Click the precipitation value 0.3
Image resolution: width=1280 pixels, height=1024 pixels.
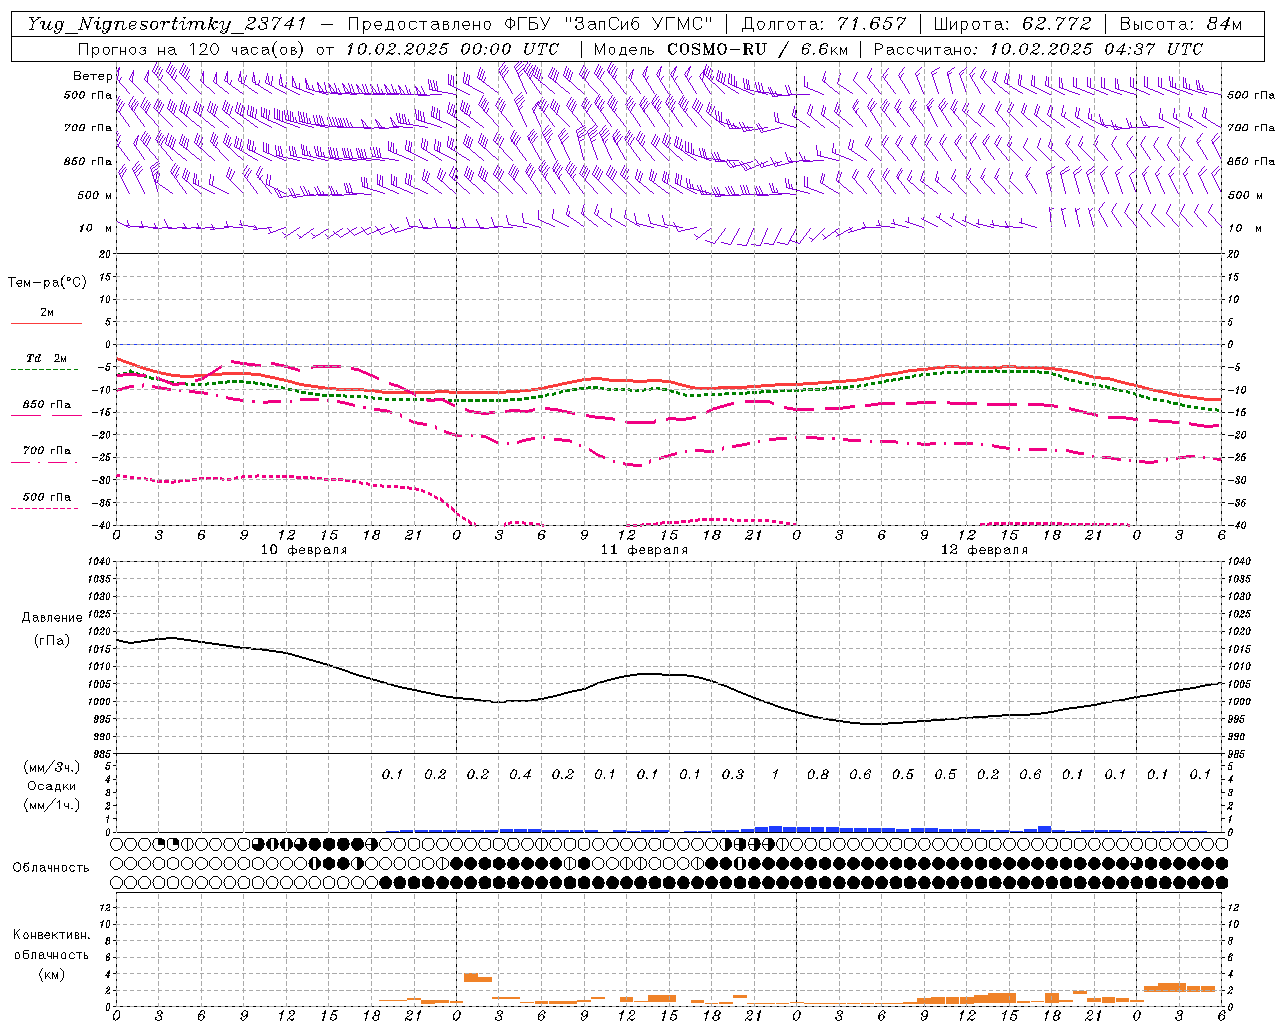[733, 774]
